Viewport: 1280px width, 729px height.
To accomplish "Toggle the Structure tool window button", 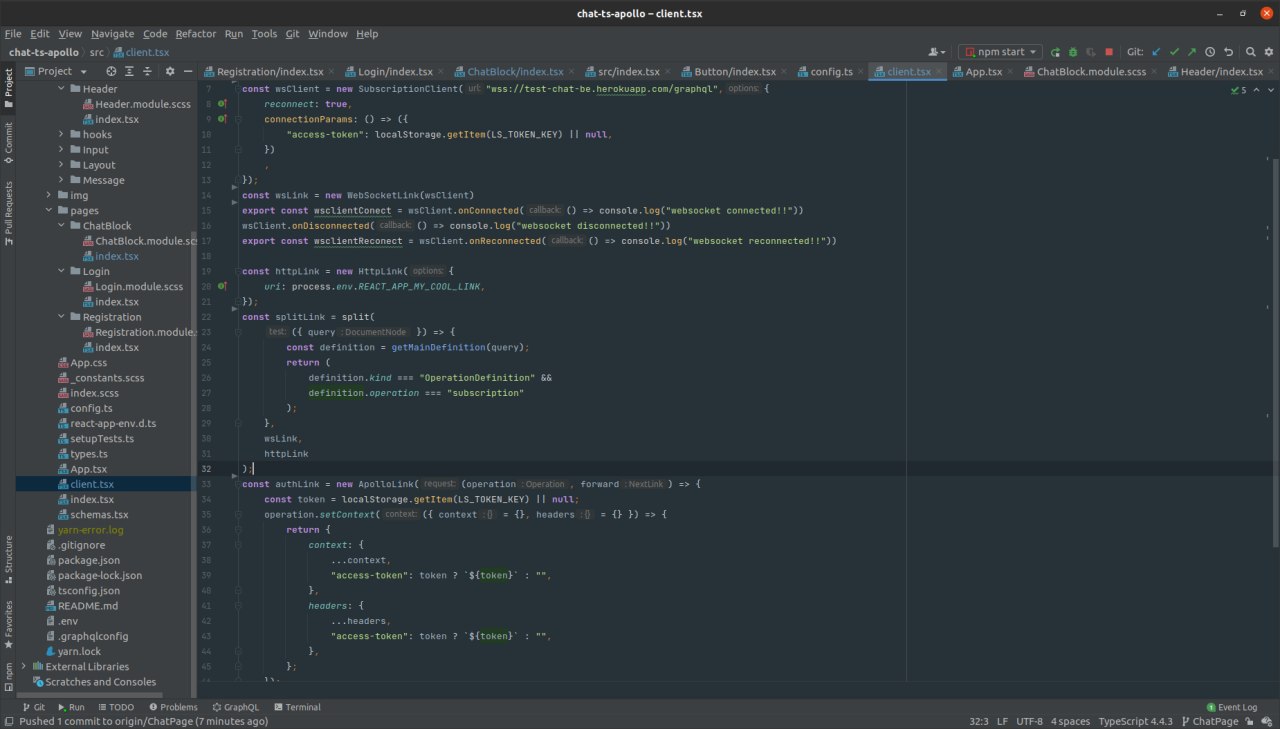I will [9, 558].
